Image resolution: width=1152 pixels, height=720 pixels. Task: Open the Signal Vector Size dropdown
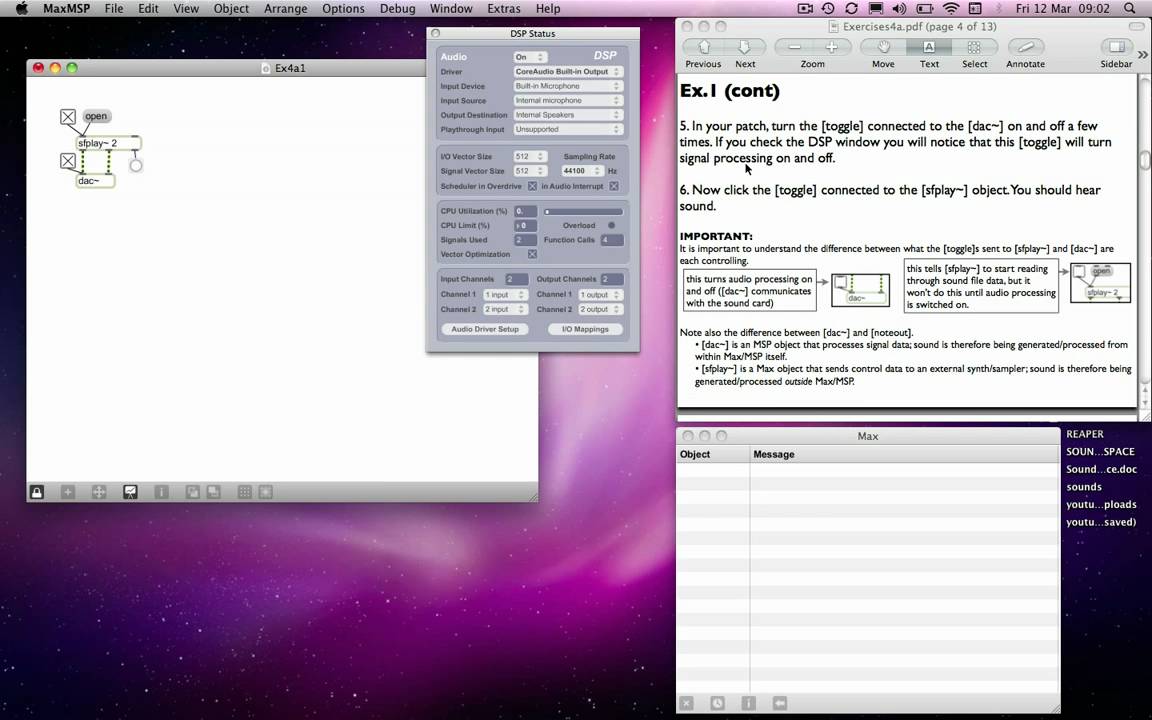[x=530, y=170]
